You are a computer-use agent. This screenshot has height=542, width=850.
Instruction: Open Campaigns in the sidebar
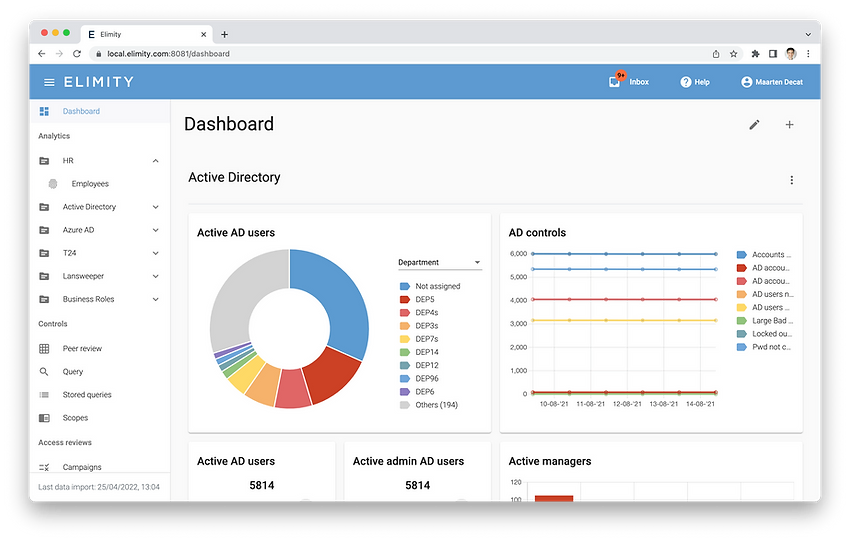pos(100,467)
